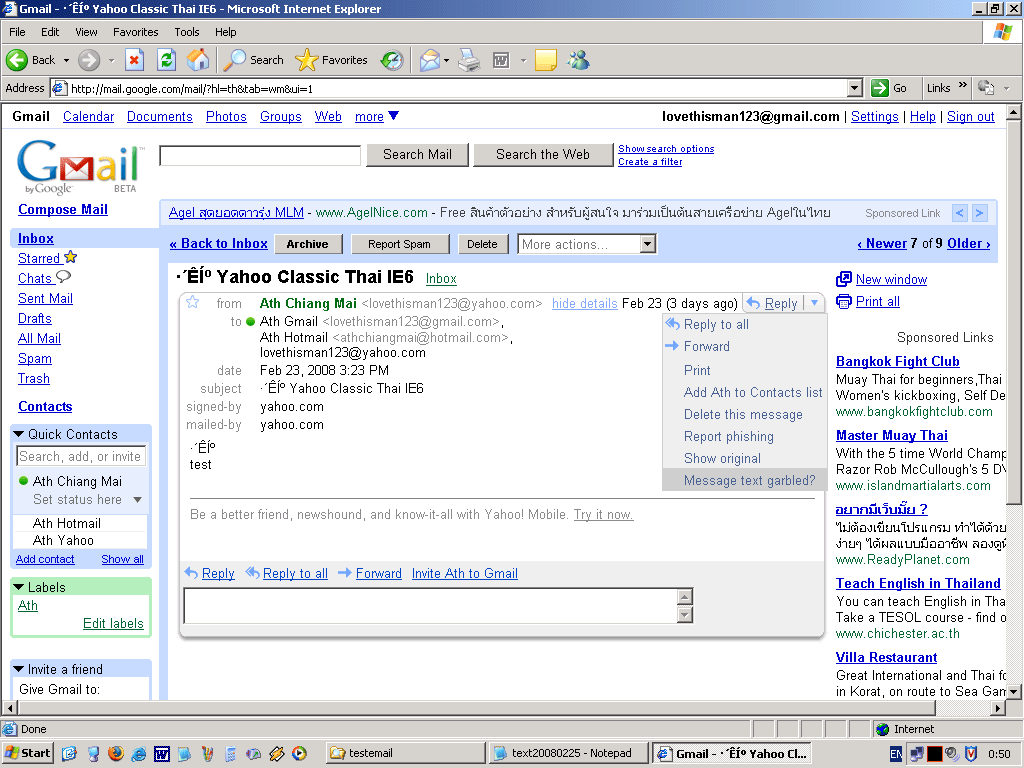Viewport: 1024px width, 768px height.
Task: Click the language EN indicator in tray
Action: click(896, 754)
